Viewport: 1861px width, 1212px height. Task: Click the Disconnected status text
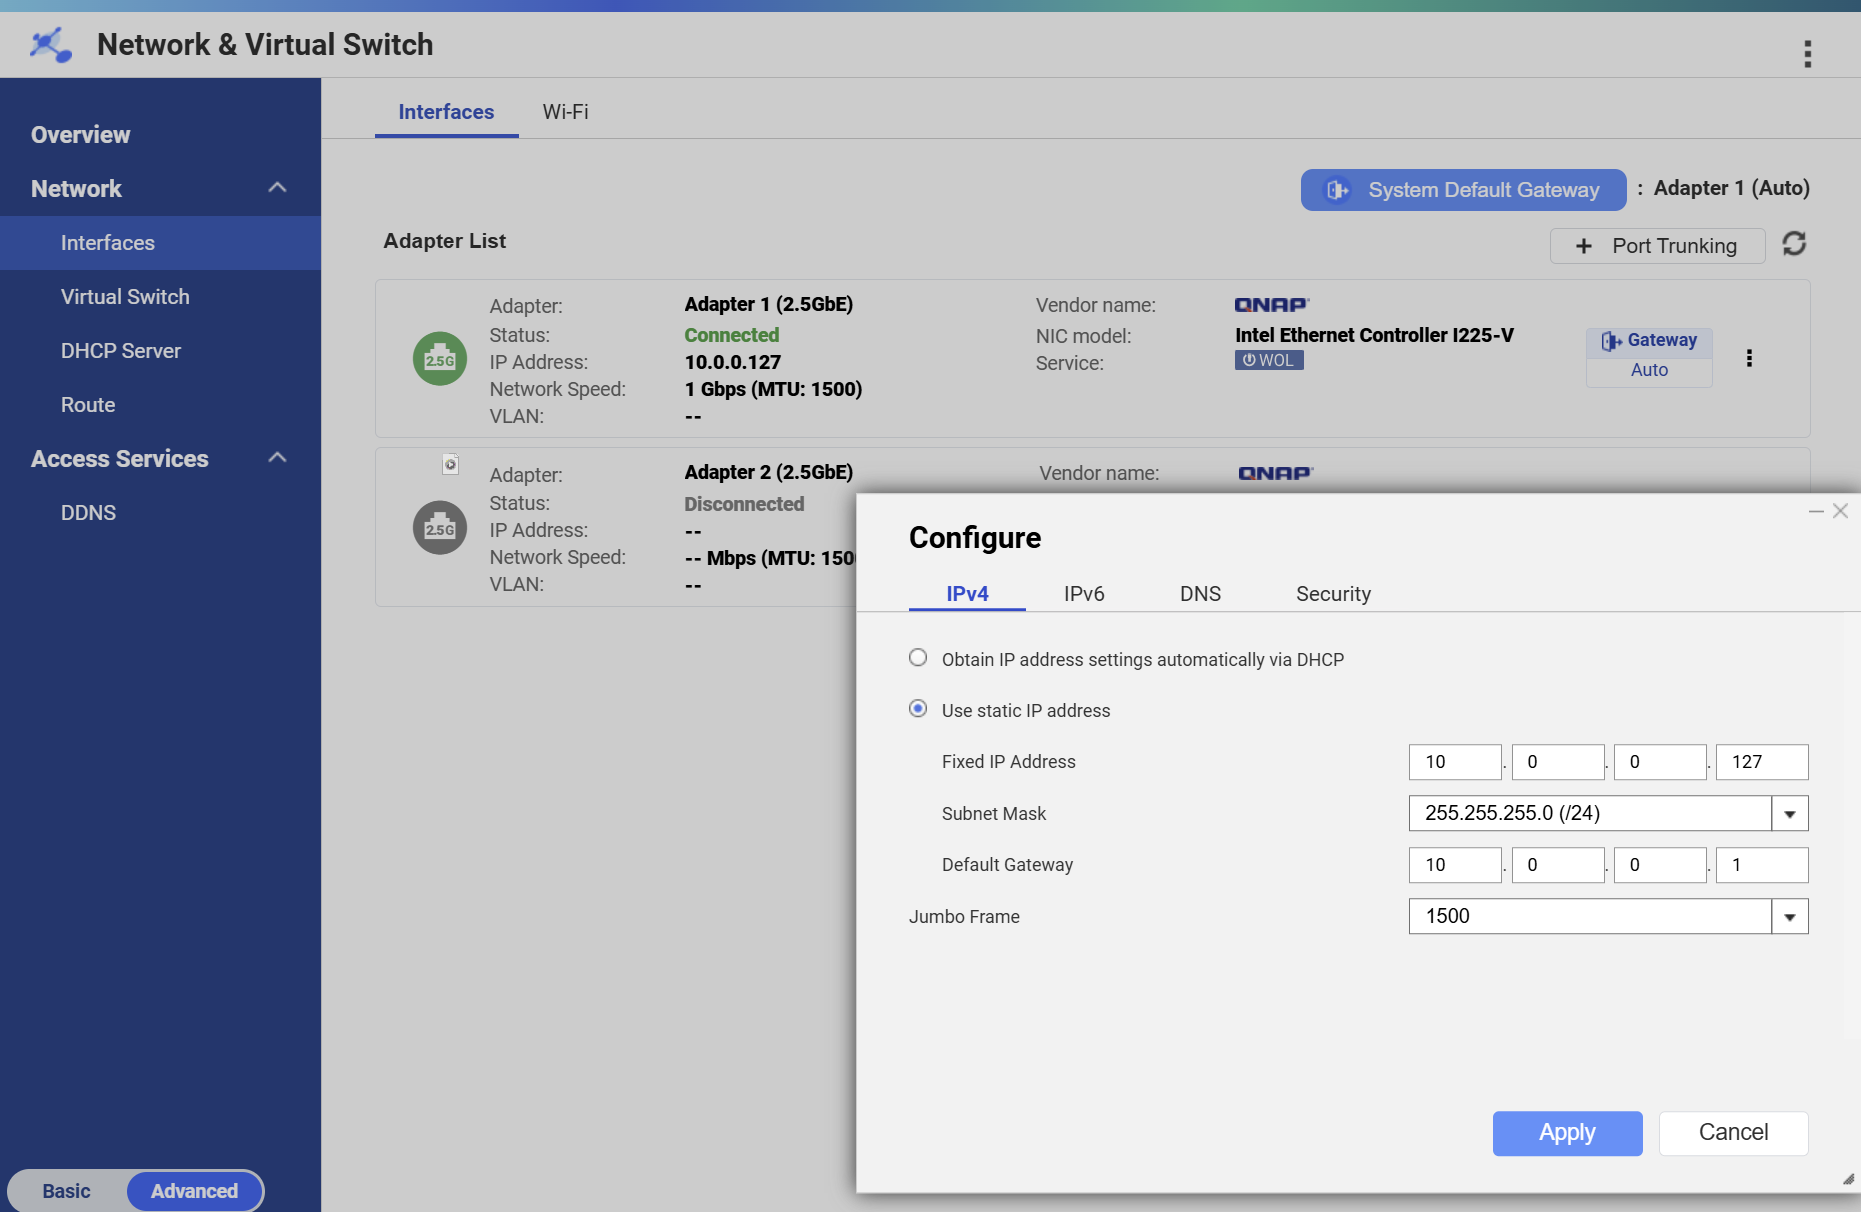pyautogui.click(x=744, y=504)
